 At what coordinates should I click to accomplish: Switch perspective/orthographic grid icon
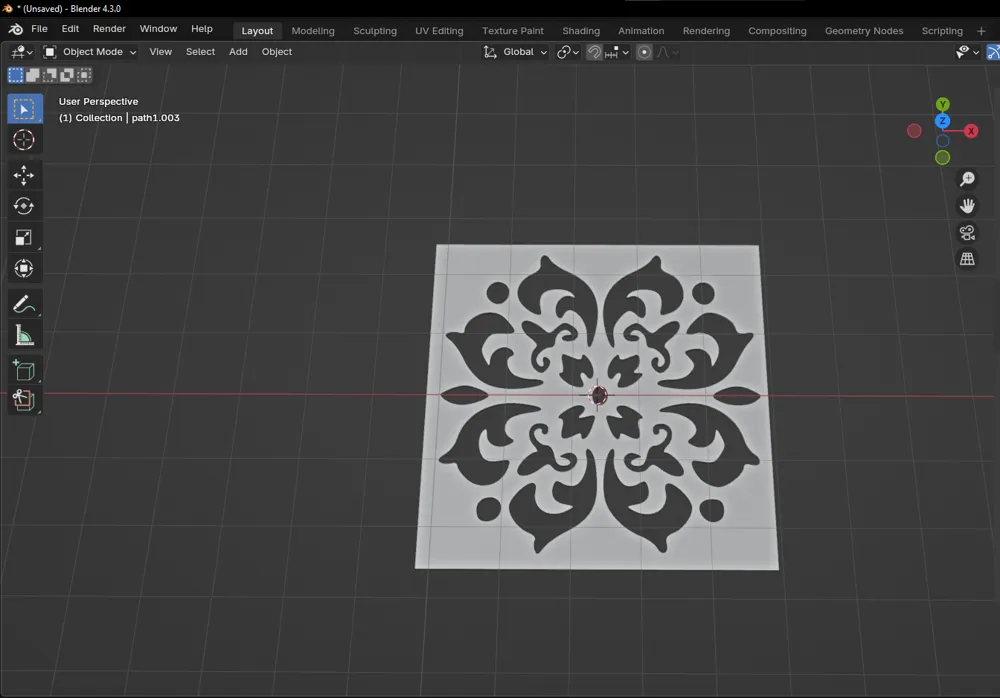pyautogui.click(x=967, y=259)
